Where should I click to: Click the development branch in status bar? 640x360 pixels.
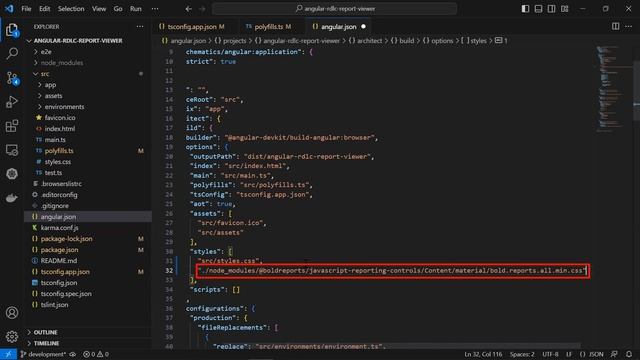click(x=44, y=354)
